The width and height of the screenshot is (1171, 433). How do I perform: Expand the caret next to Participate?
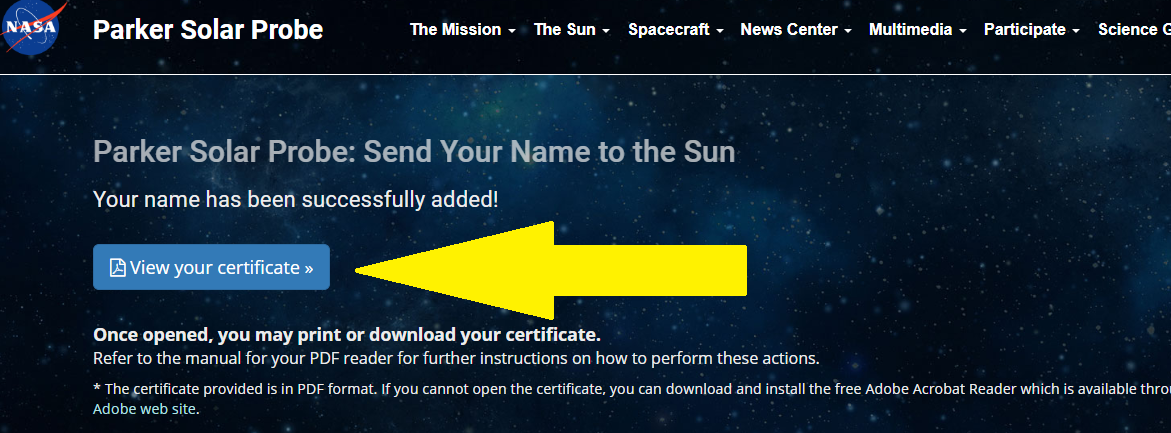1076,31
